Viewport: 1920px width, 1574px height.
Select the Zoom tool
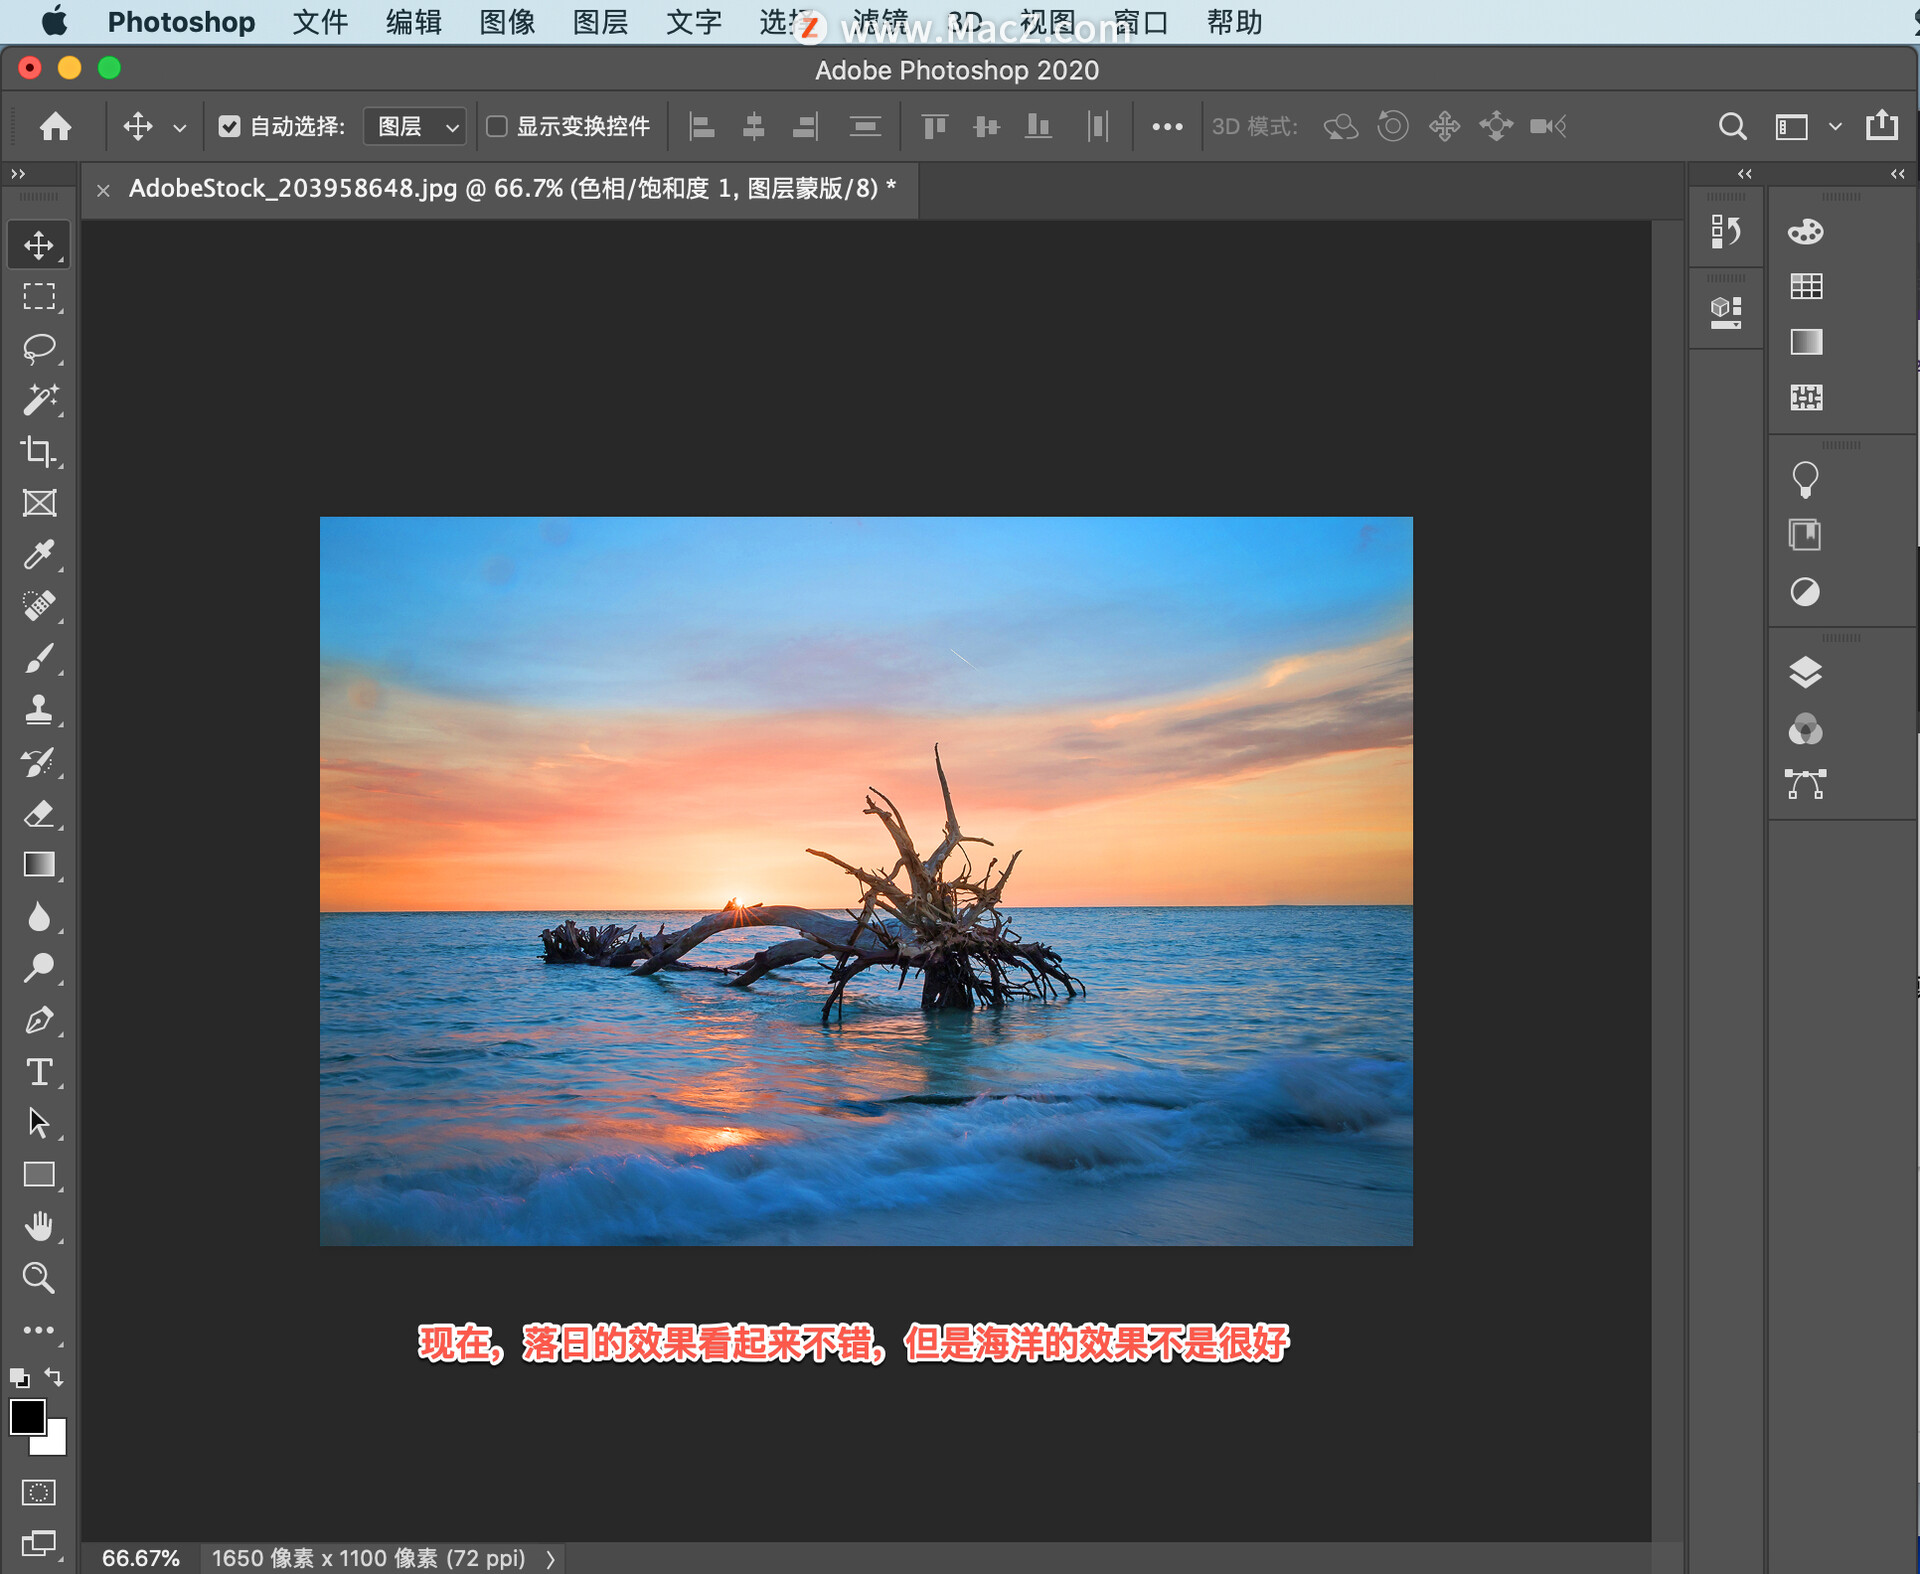[x=39, y=1278]
